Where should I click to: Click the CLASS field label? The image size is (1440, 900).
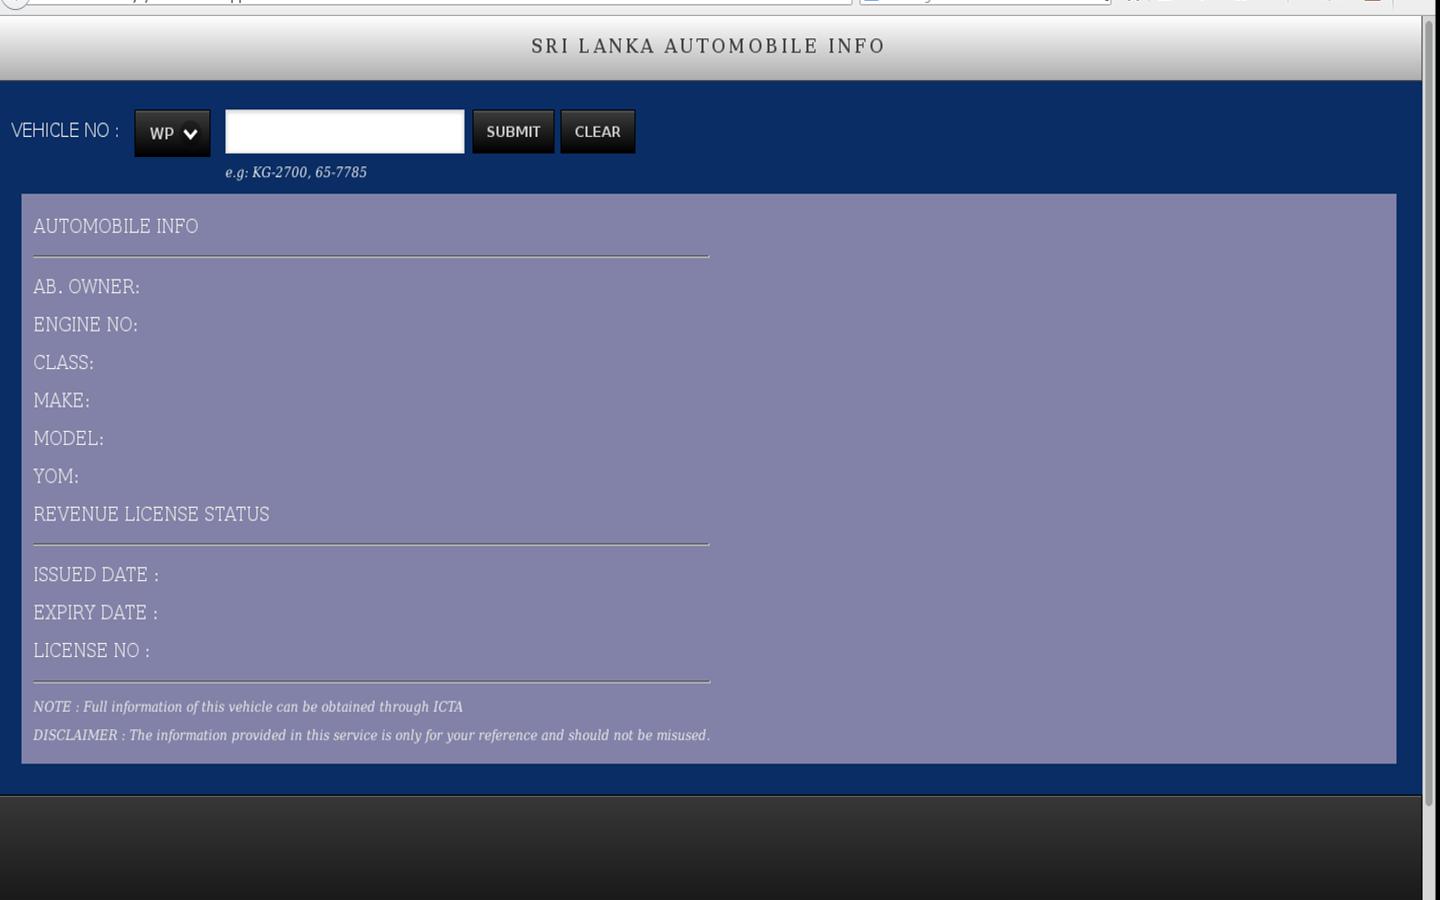63,363
